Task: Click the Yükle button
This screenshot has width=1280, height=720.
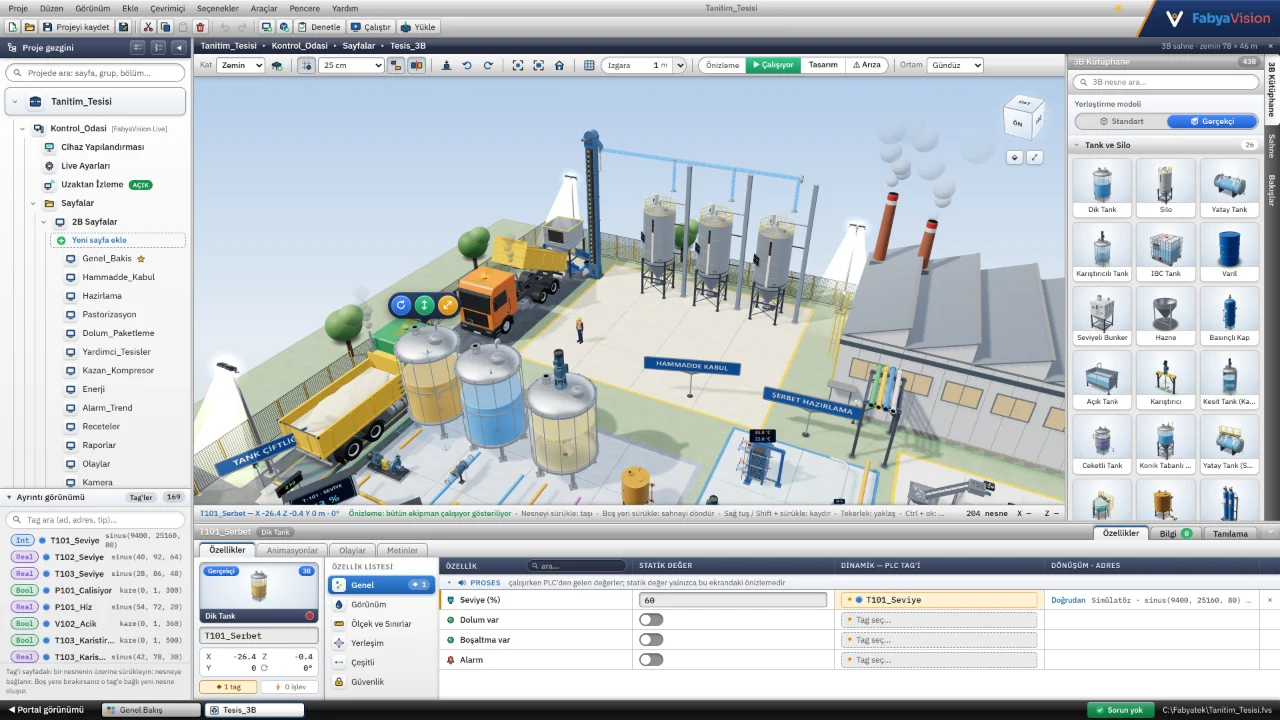Action: (x=418, y=27)
